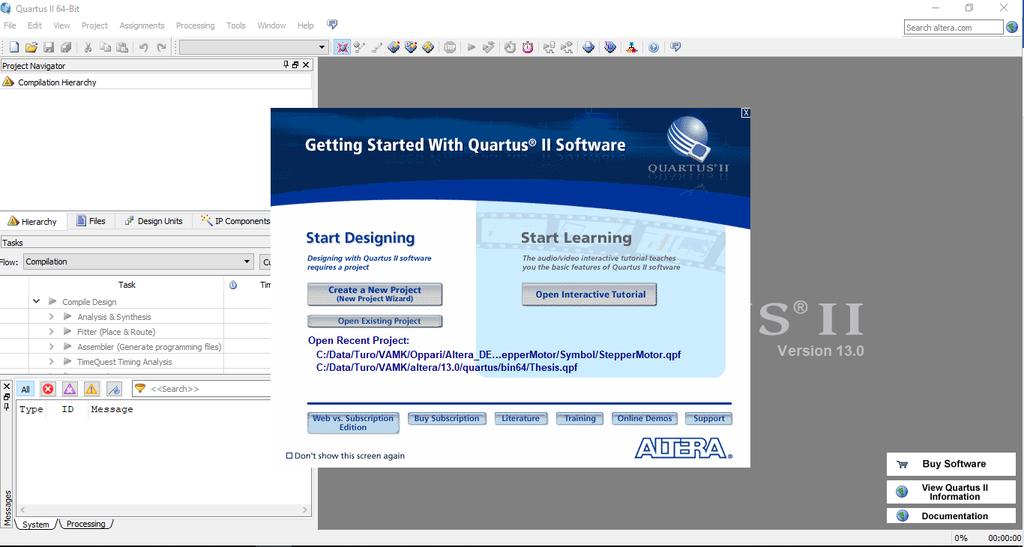Open TimeQuest Timing Analyzer pink clock icon

click(x=528, y=47)
